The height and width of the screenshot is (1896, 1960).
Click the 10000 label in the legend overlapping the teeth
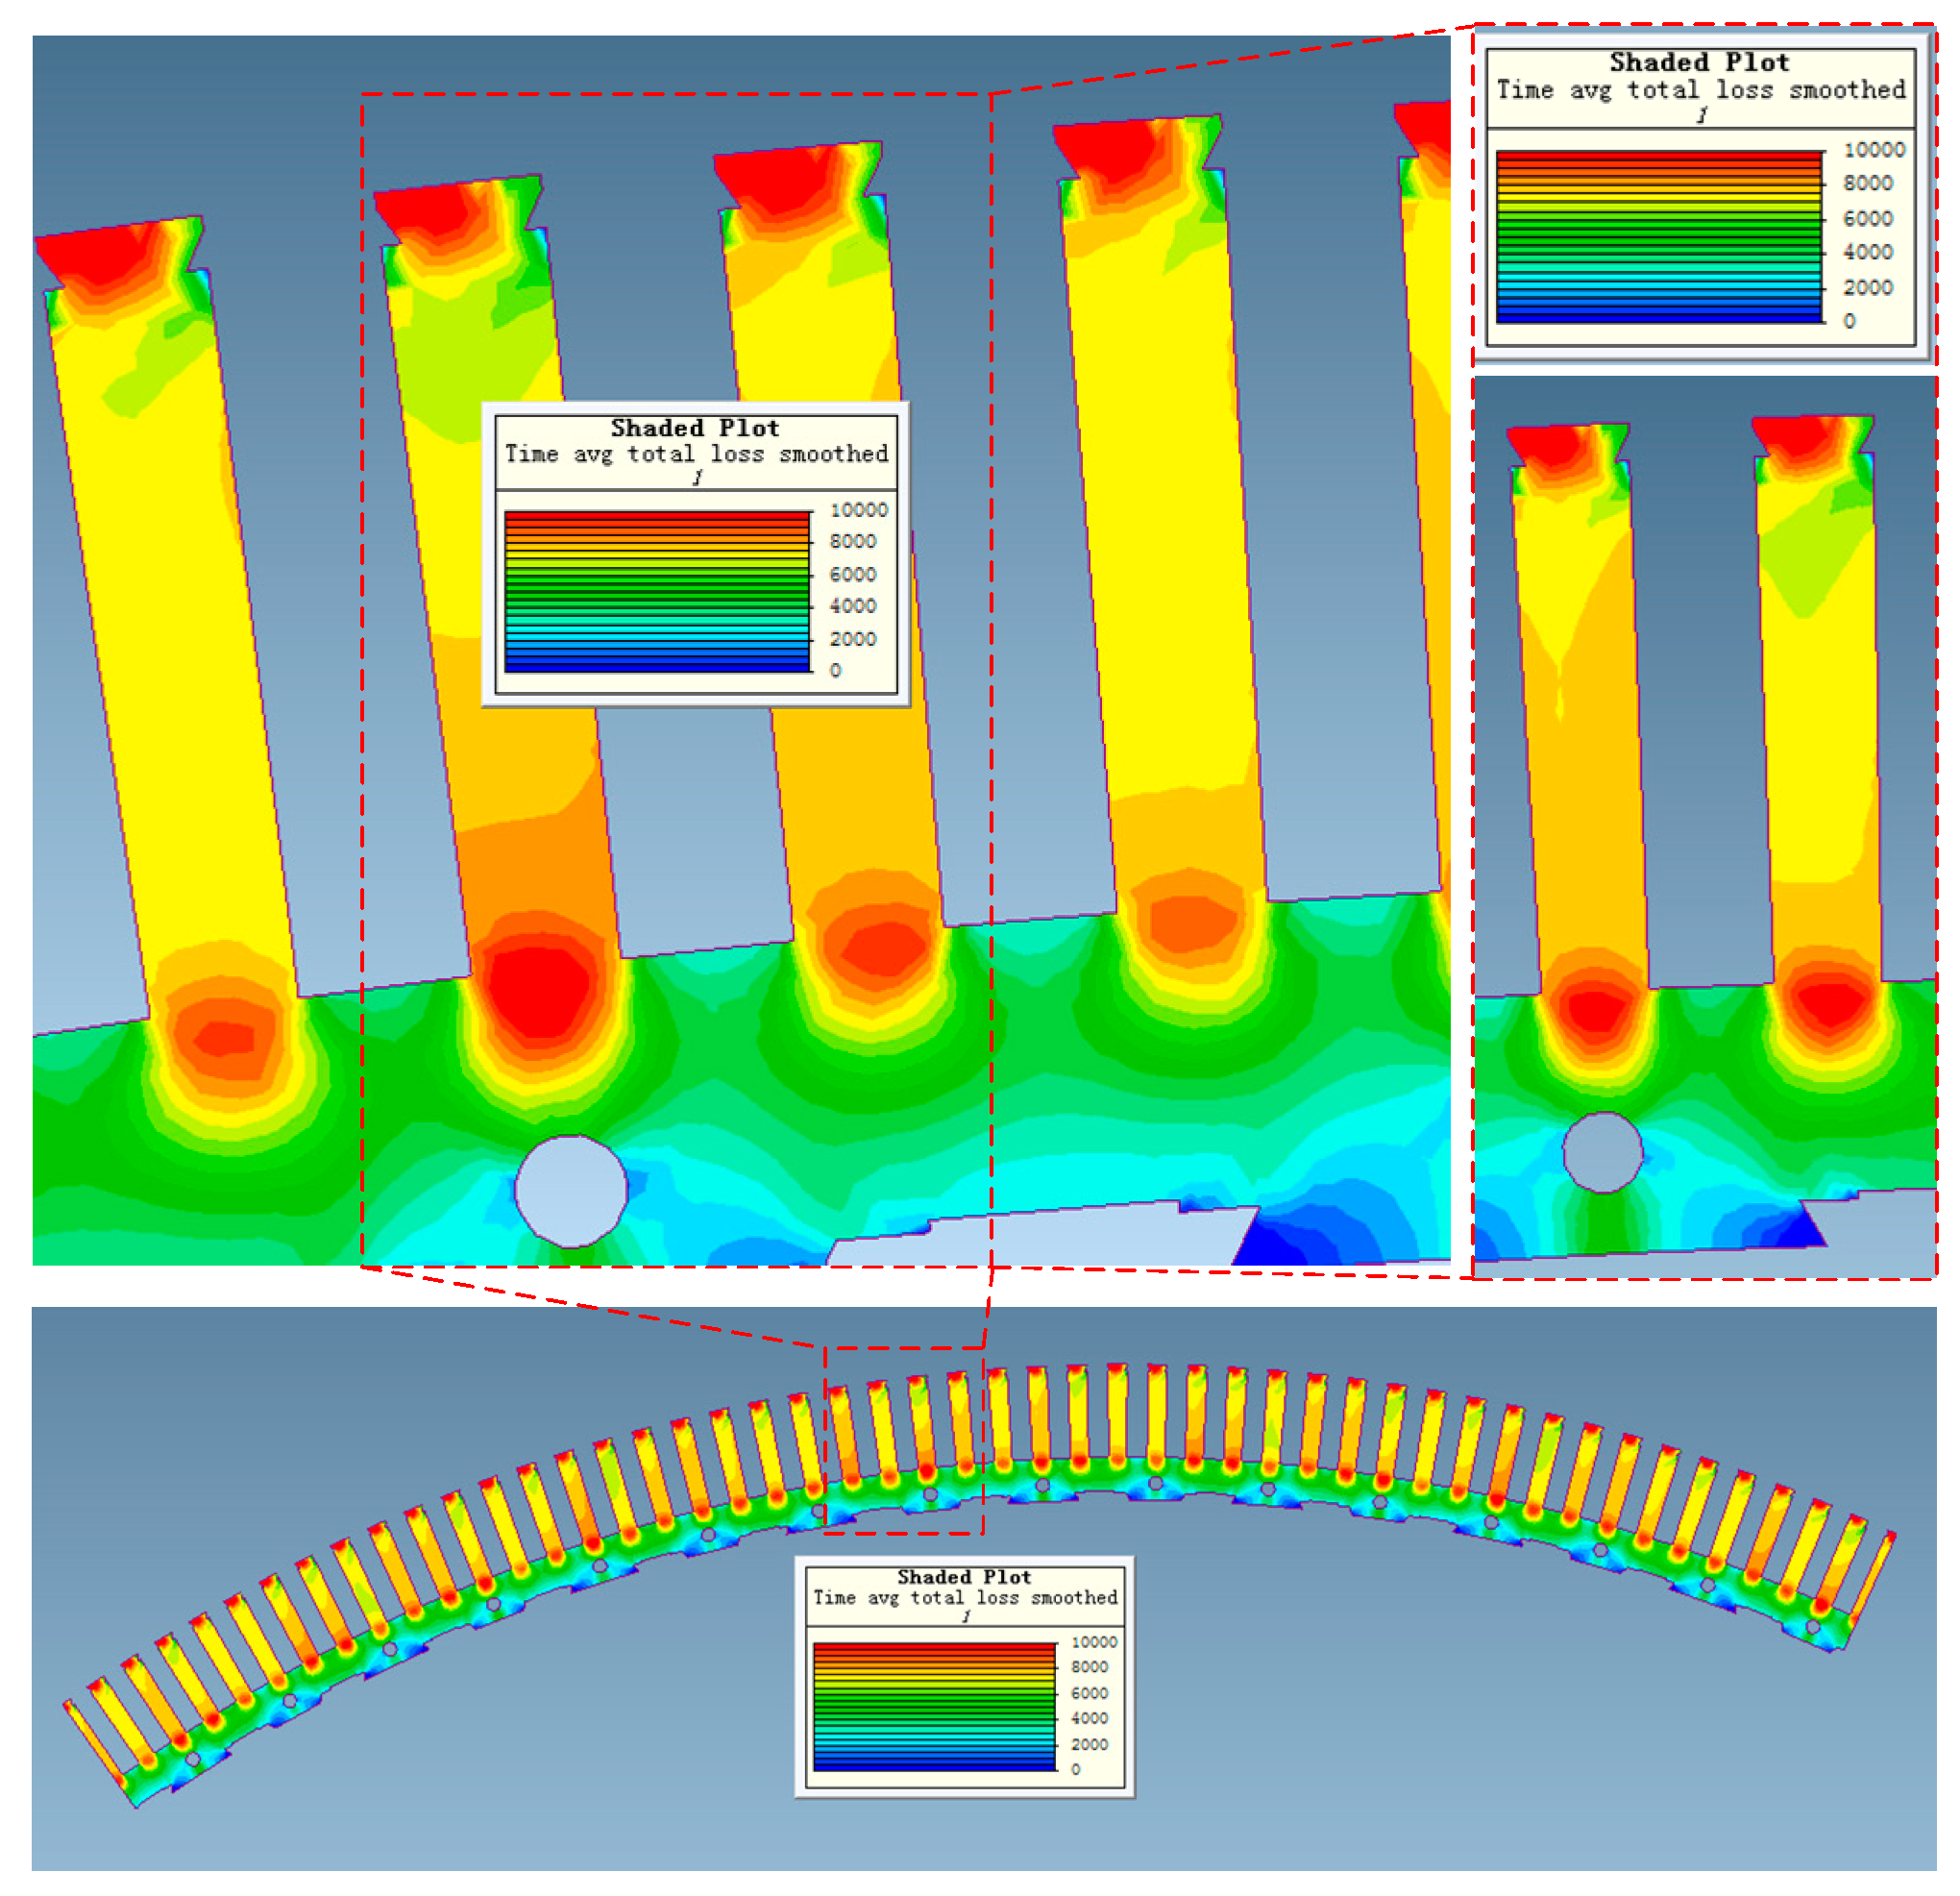858,510
